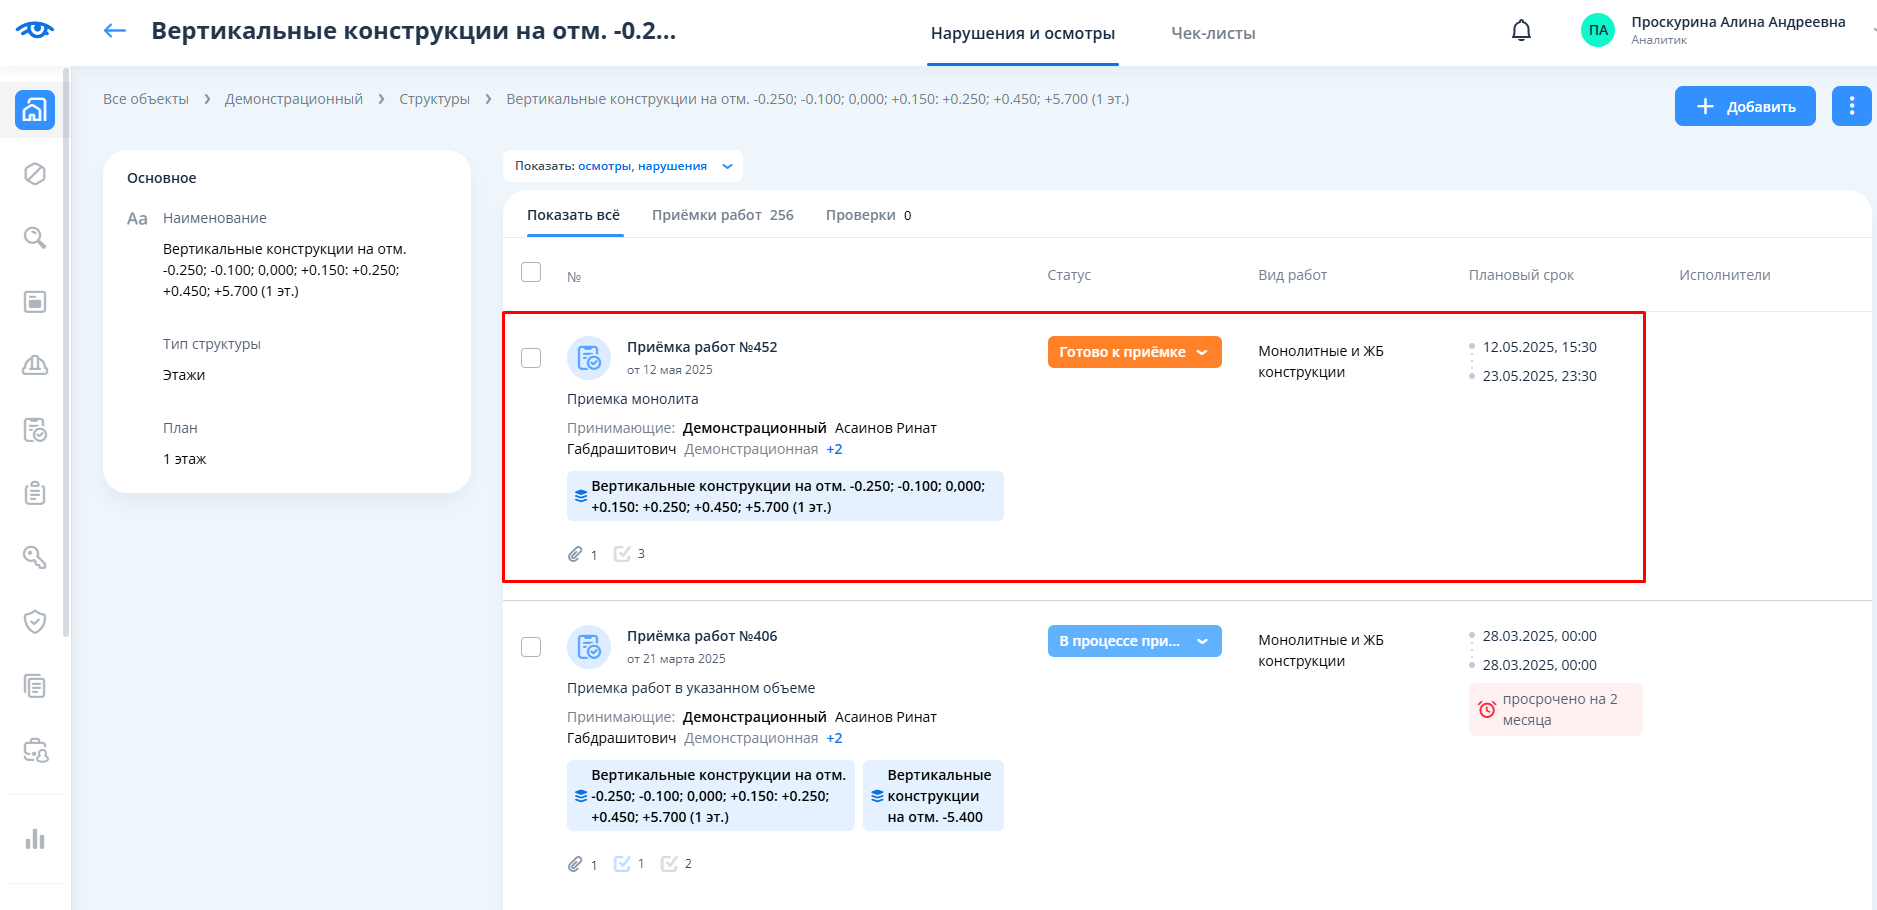Viewport: 1877px width, 910px height.
Task: Click attachment paperclip icon on work №452
Action: coord(575,554)
